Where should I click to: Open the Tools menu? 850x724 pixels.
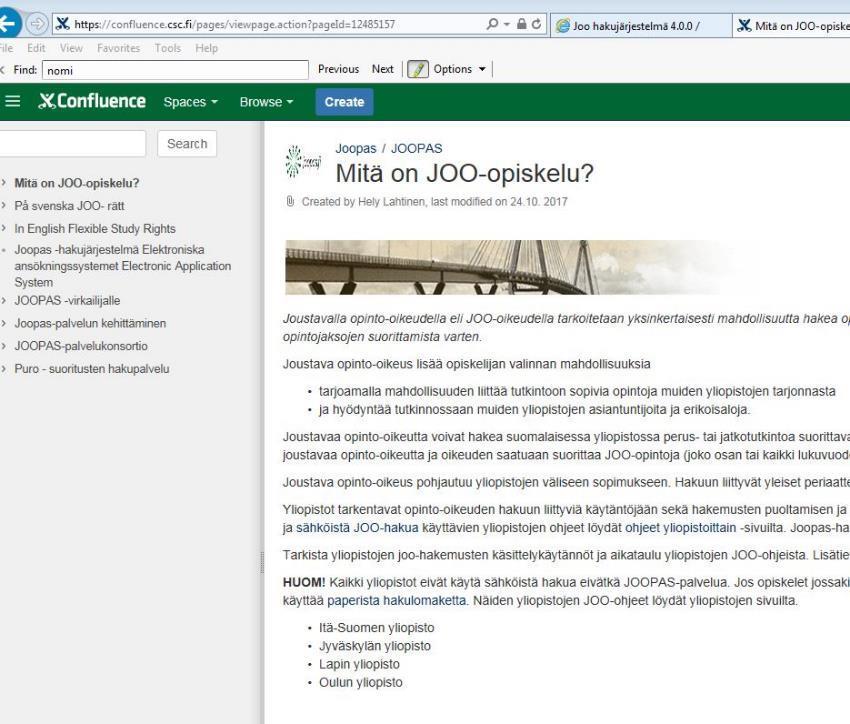[168, 48]
